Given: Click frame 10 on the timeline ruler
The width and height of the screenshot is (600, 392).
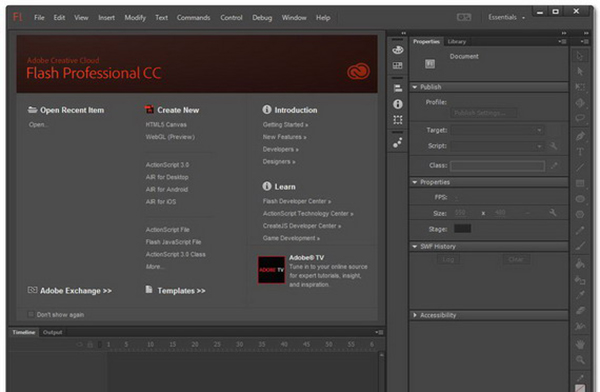Looking at the screenshot, I should 150,345.
